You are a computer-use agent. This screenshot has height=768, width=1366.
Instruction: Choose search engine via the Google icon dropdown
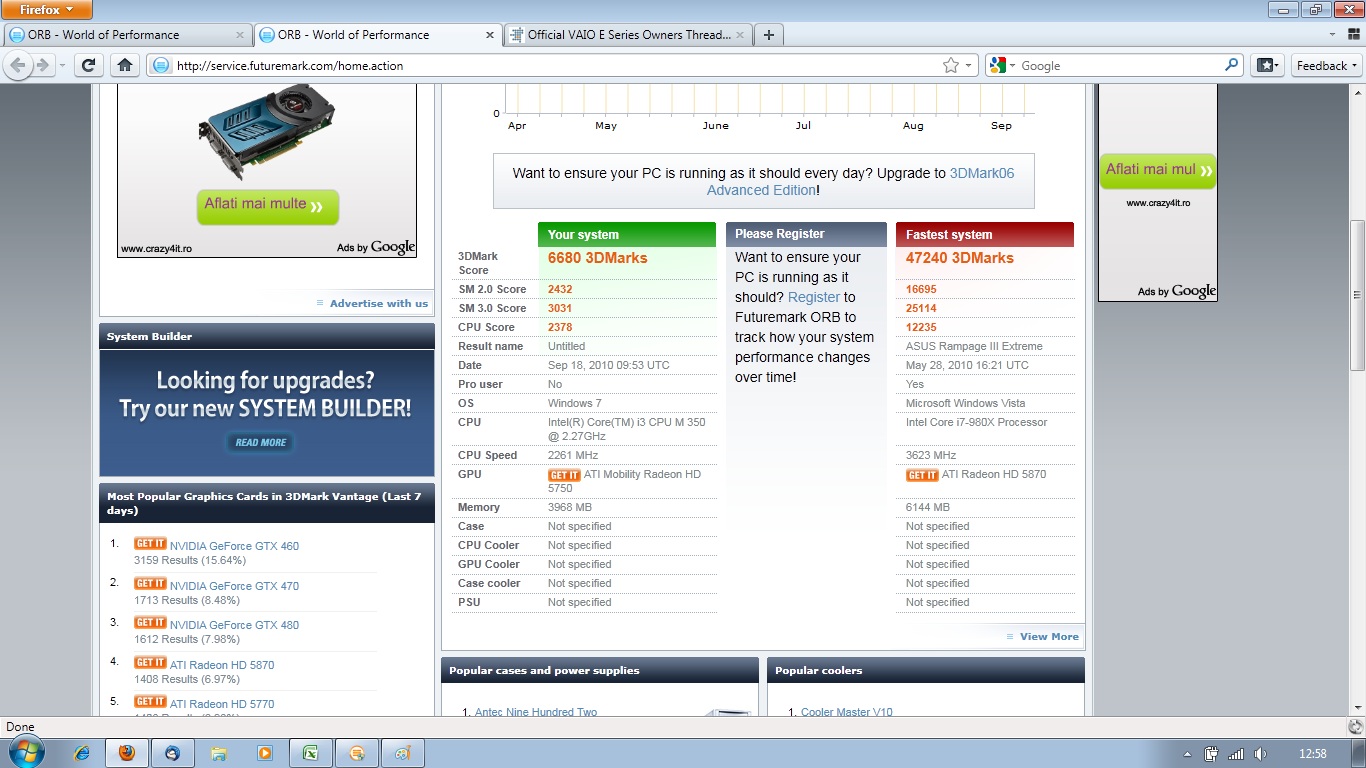1002,66
